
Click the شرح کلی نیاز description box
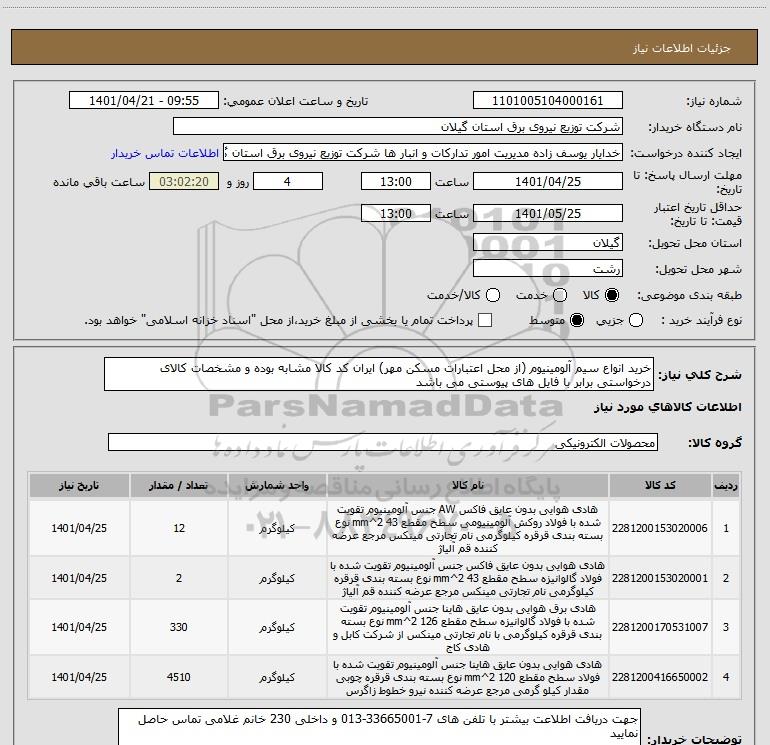379,375
